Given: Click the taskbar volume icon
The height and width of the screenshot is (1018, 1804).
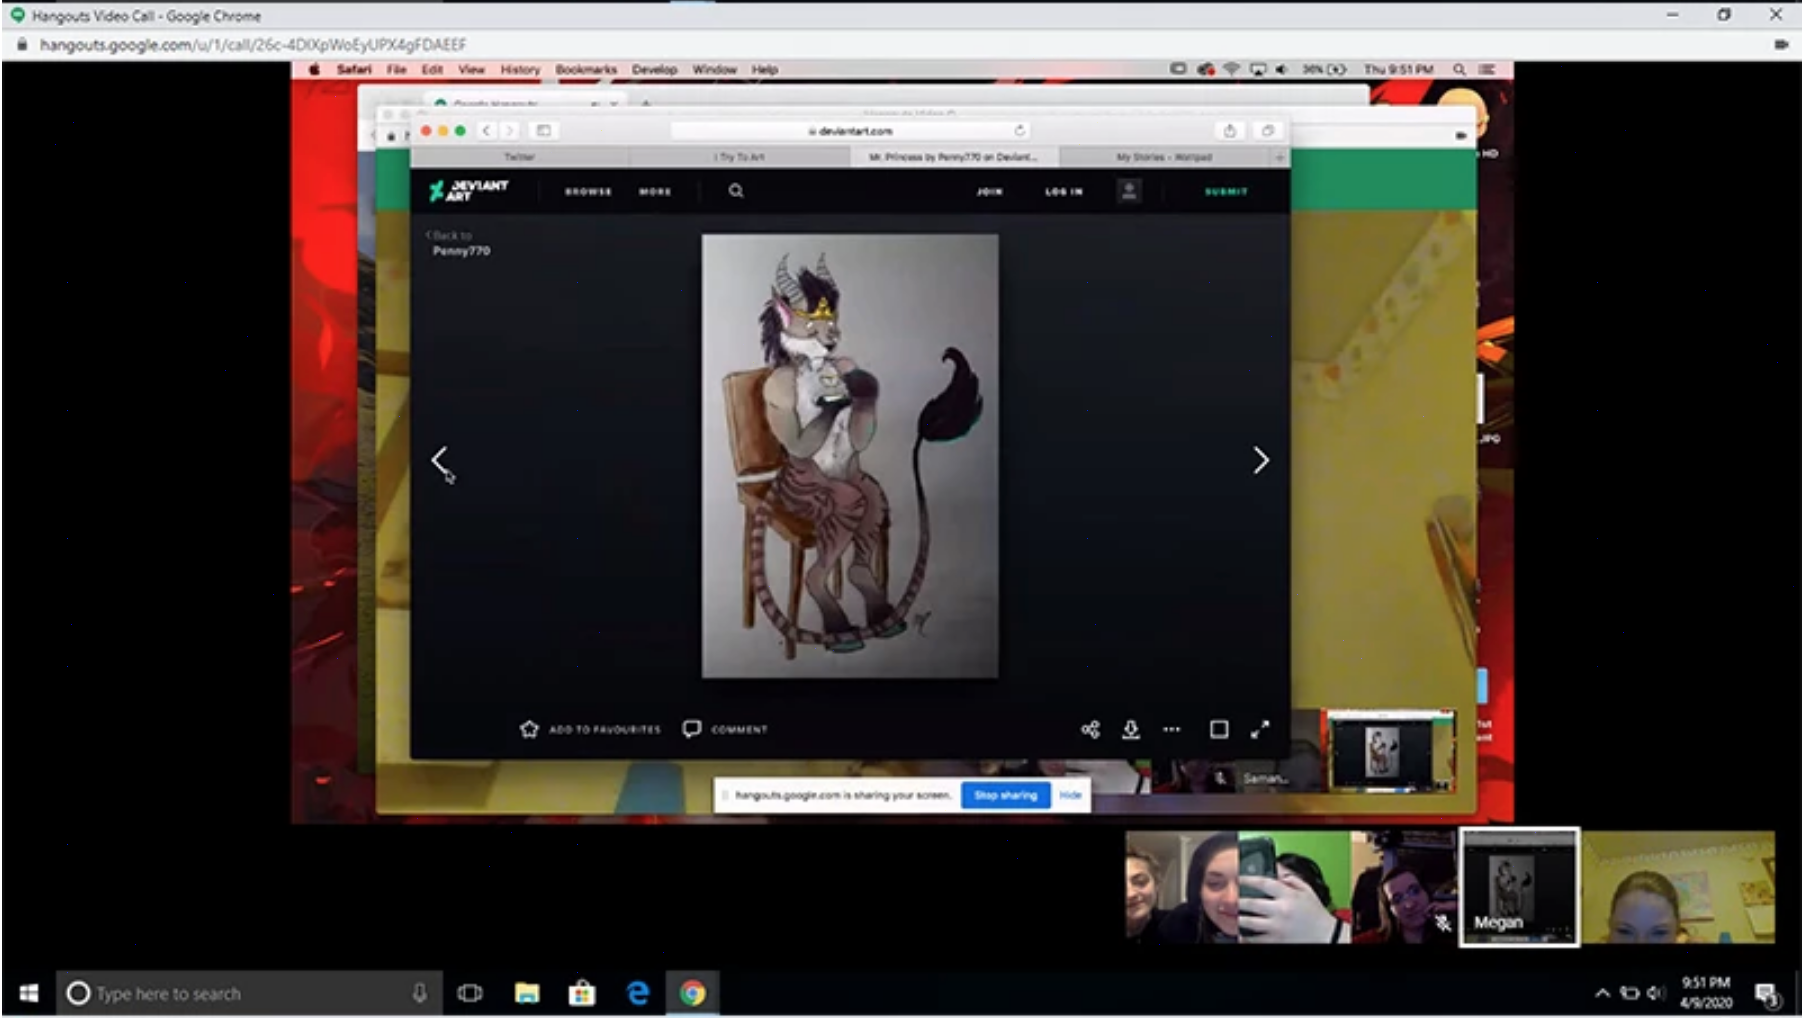Looking at the screenshot, I should (1656, 993).
